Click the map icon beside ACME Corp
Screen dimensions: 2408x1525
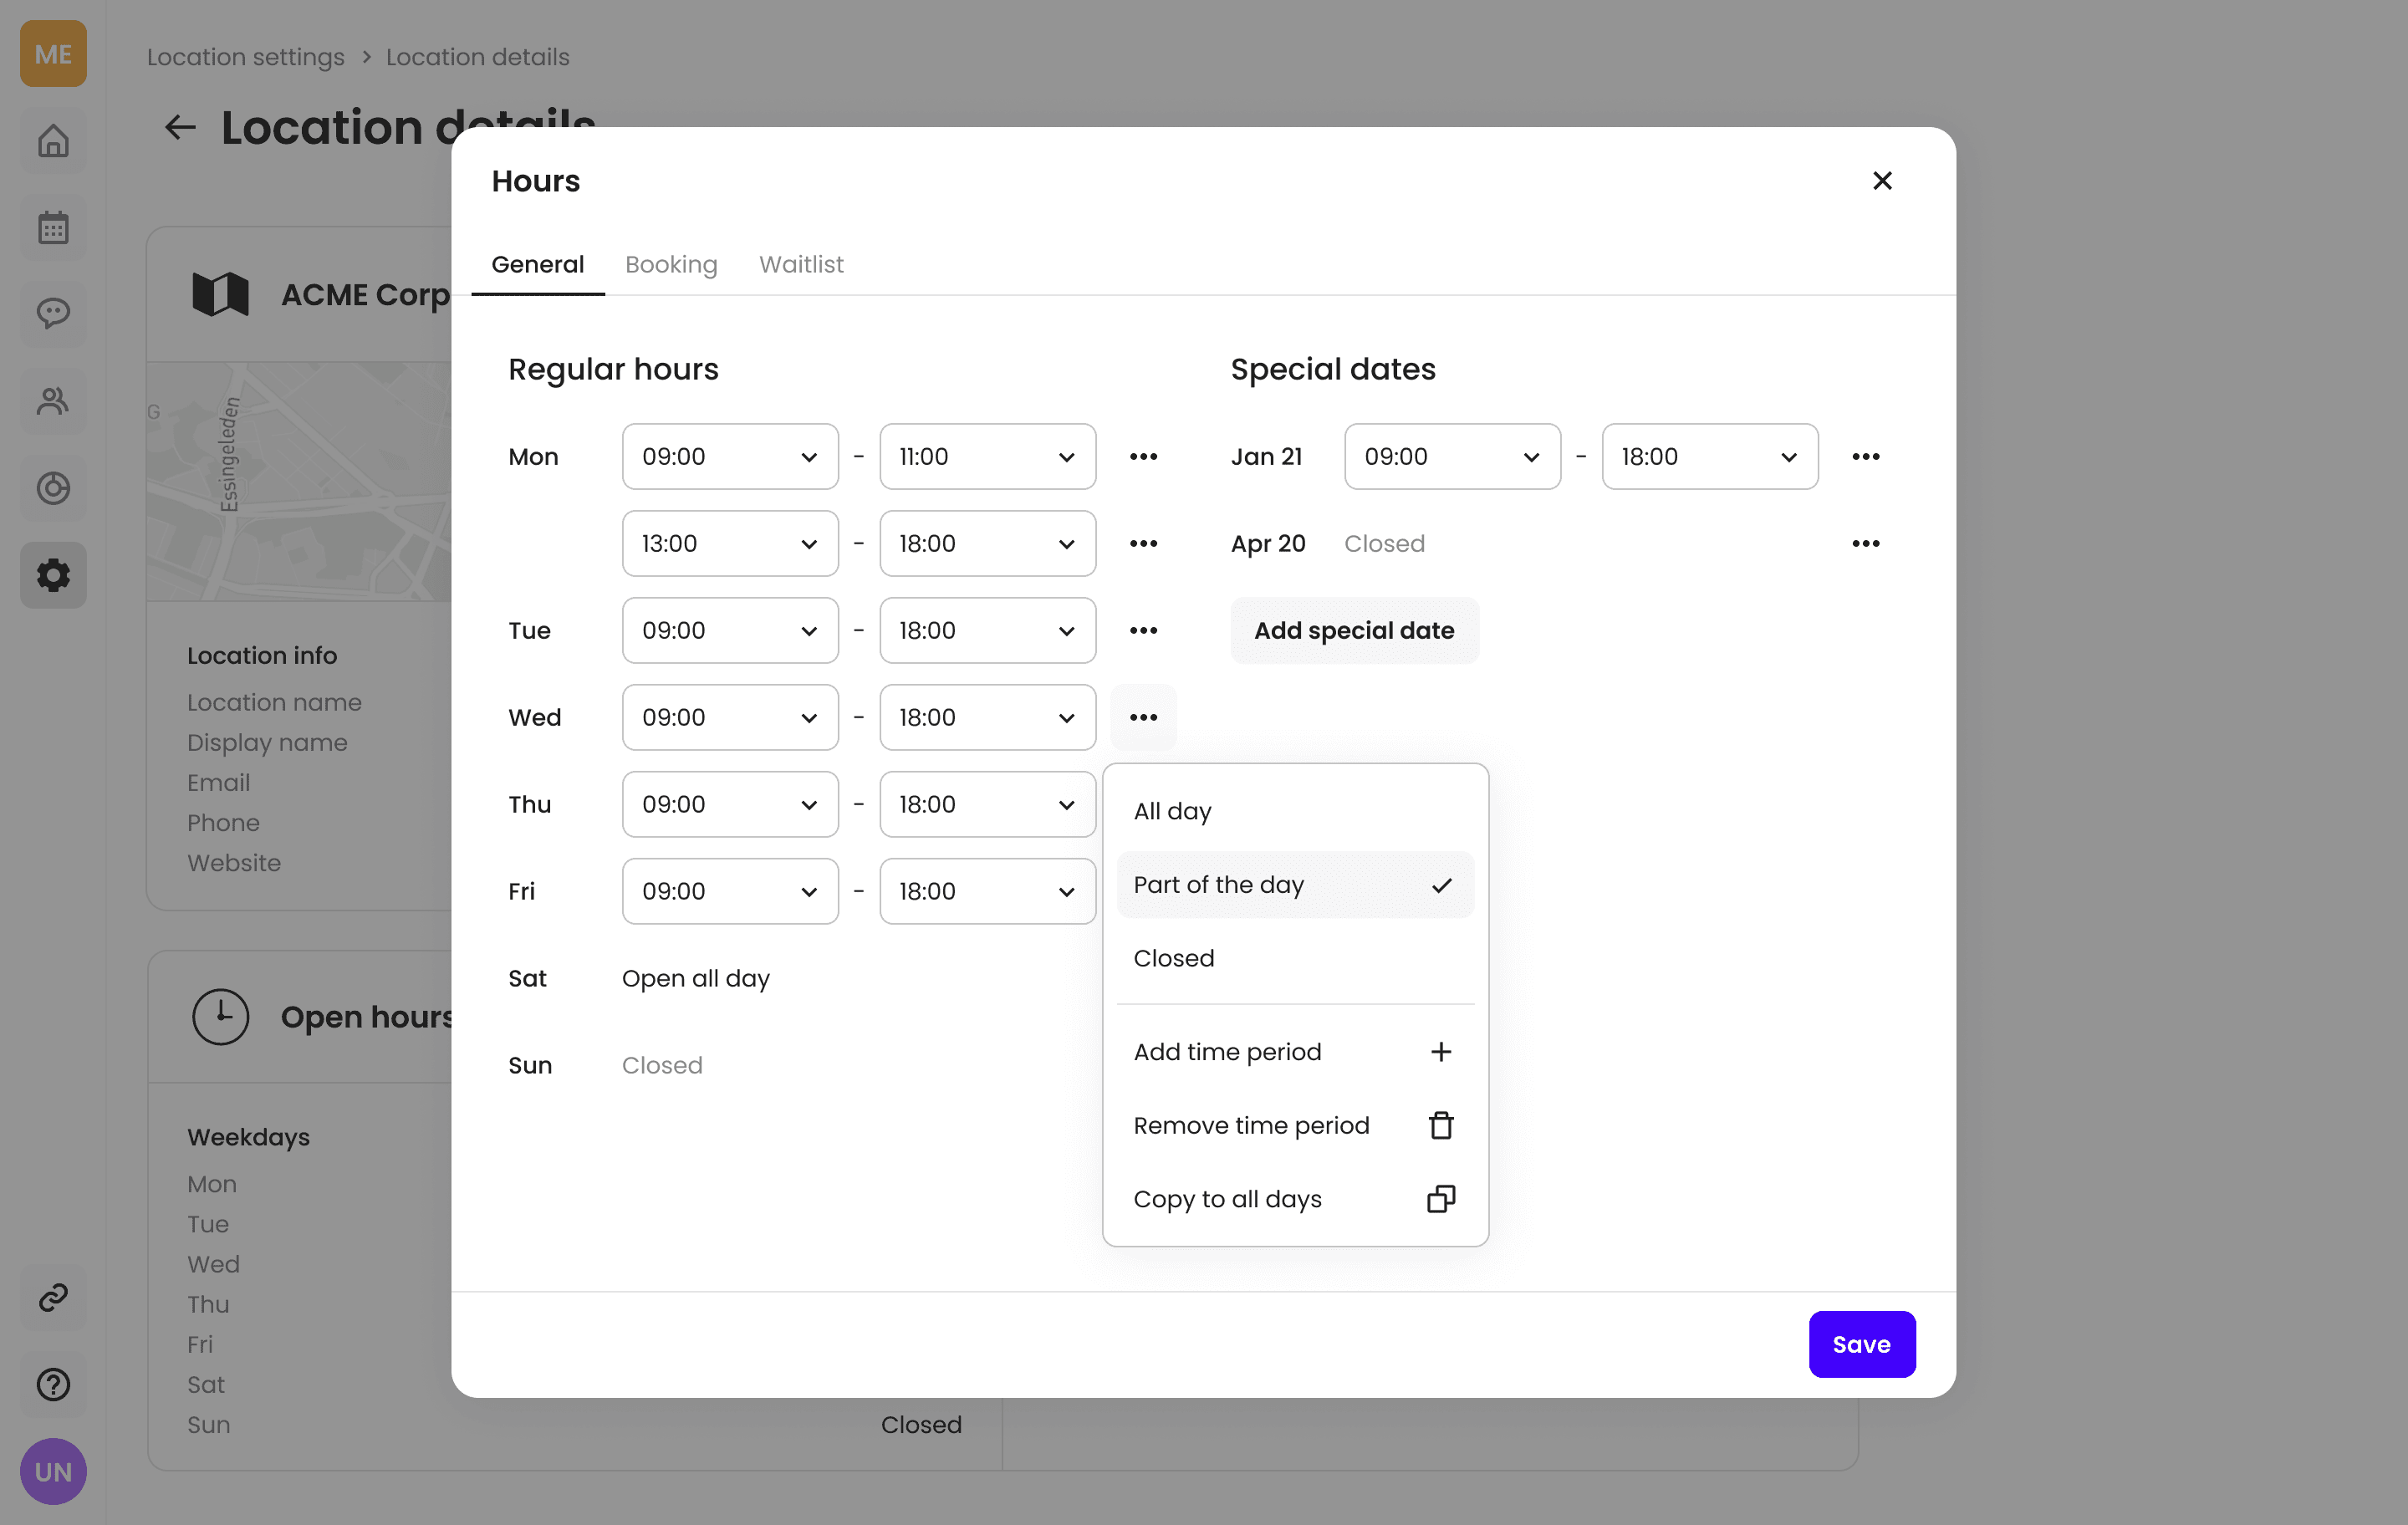click(x=220, y=295)
